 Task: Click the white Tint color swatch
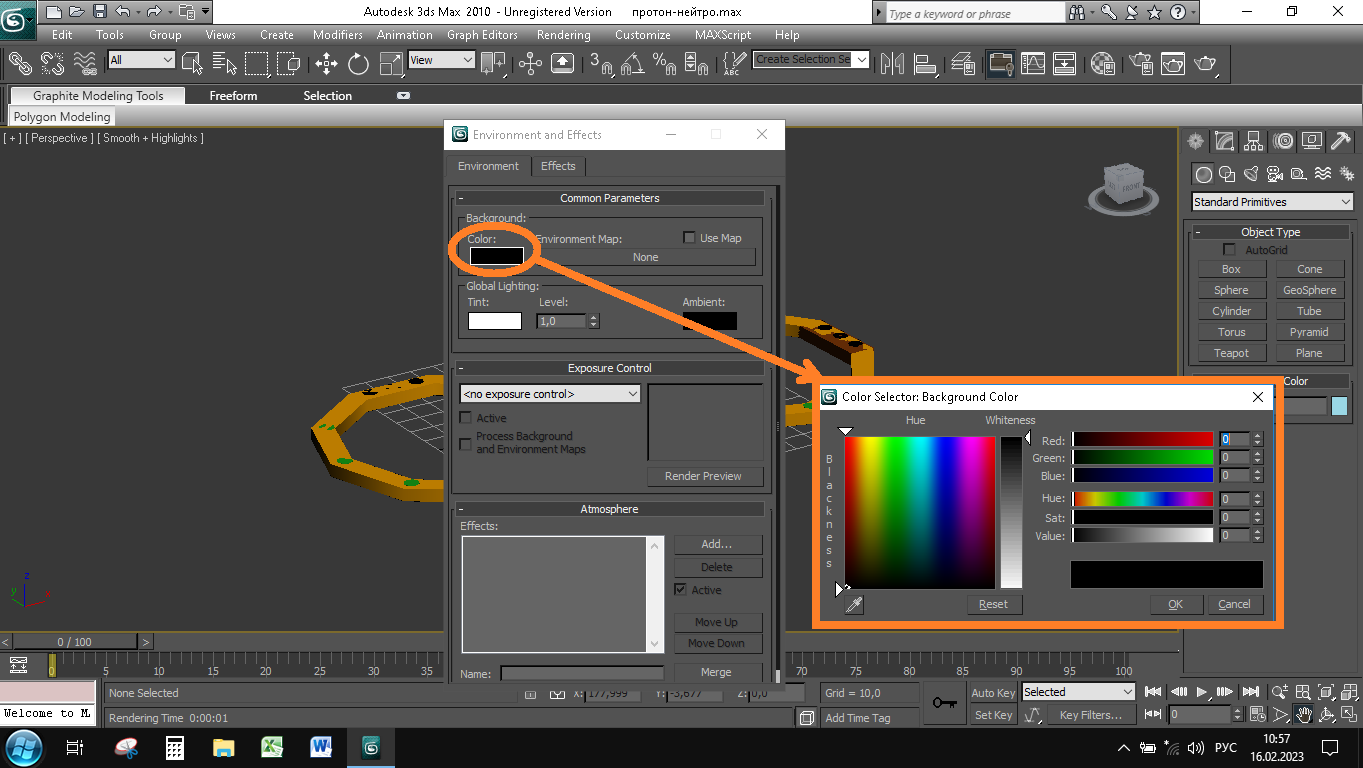(x=495, y=321)
